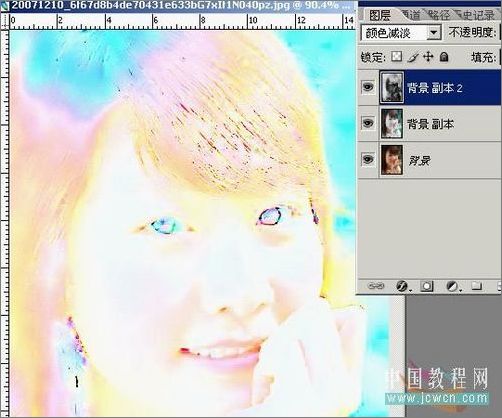The height and width of the screenshot is (418, 502).
Task: Add layer mask icon
Action: (427, 286)
